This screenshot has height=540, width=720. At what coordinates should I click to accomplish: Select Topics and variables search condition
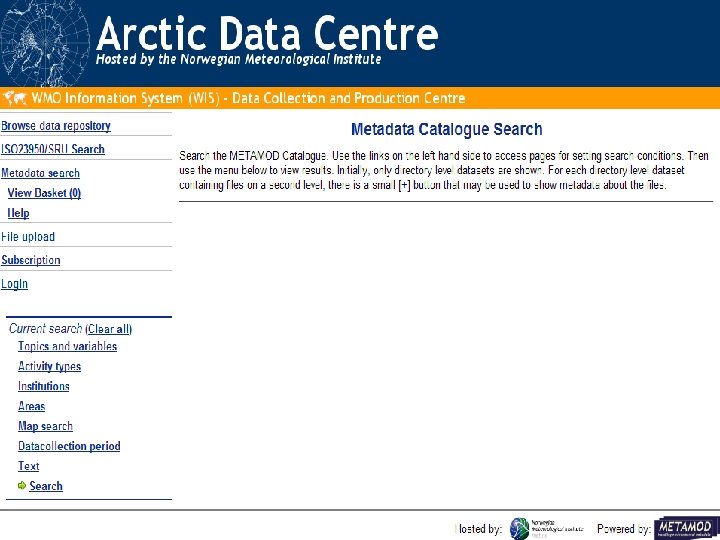click(67, 347)
